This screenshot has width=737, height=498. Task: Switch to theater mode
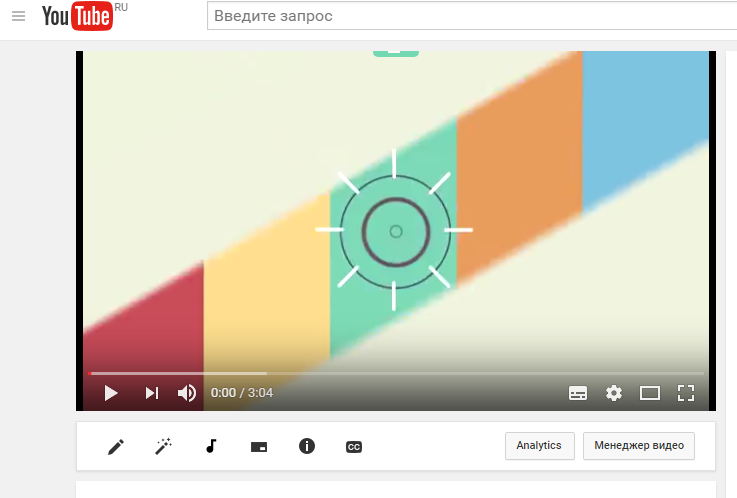pyautogui.click(x=650, y=393)
